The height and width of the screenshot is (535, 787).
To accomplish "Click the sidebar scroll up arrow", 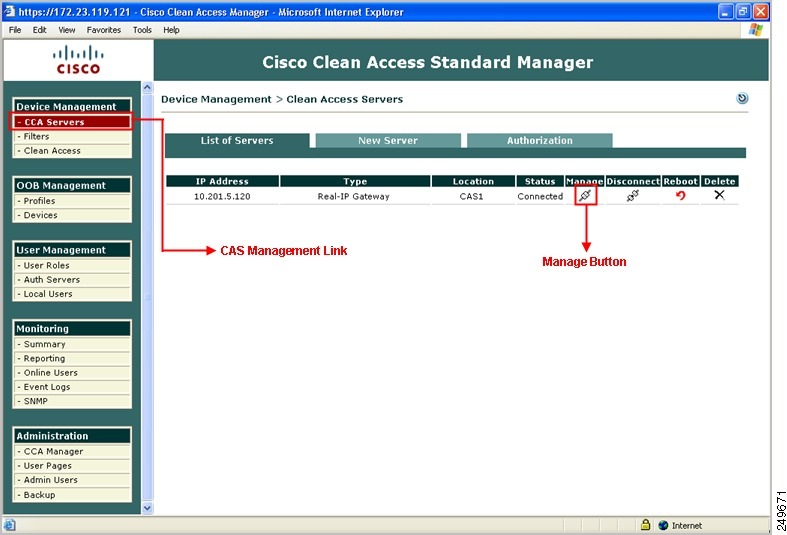I will [x=147, y=87].
